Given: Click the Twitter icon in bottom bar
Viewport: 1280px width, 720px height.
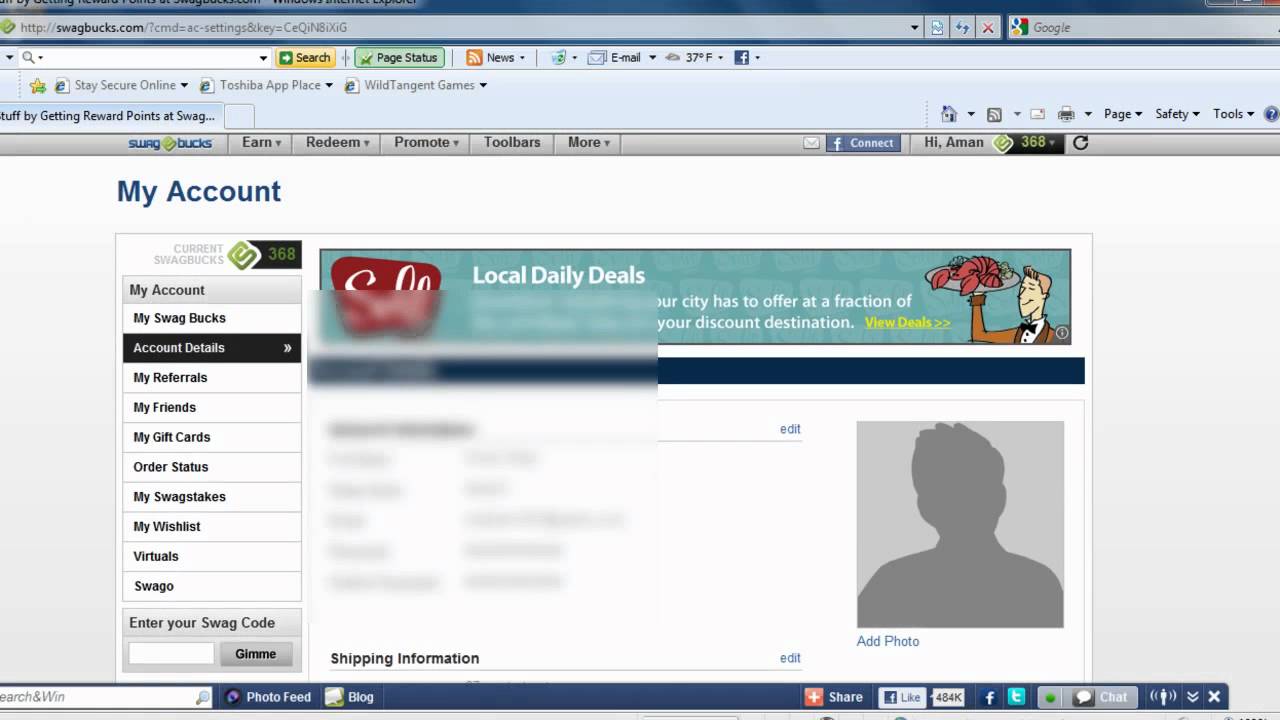Looking at the screenshot, I should (1016, 697).
